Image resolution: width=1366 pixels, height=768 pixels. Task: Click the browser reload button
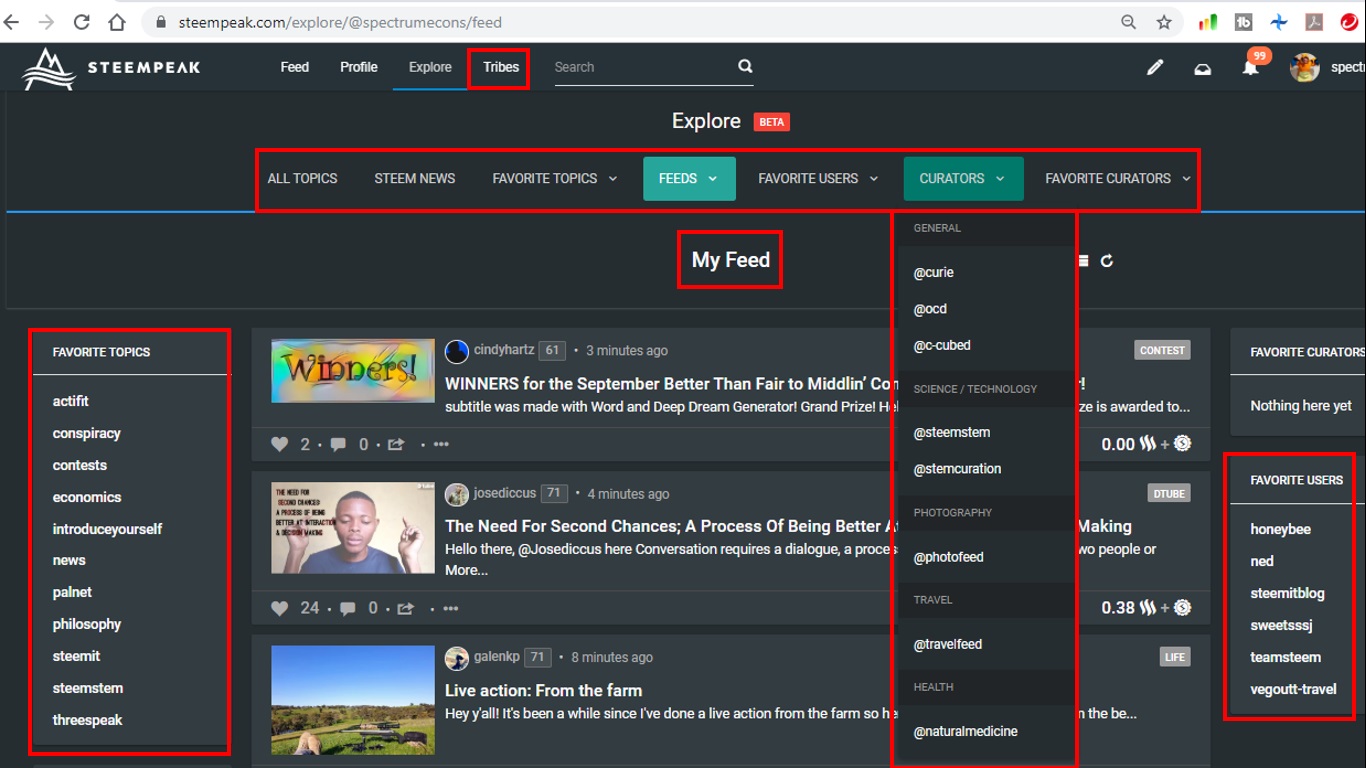[x=82, y=22]
